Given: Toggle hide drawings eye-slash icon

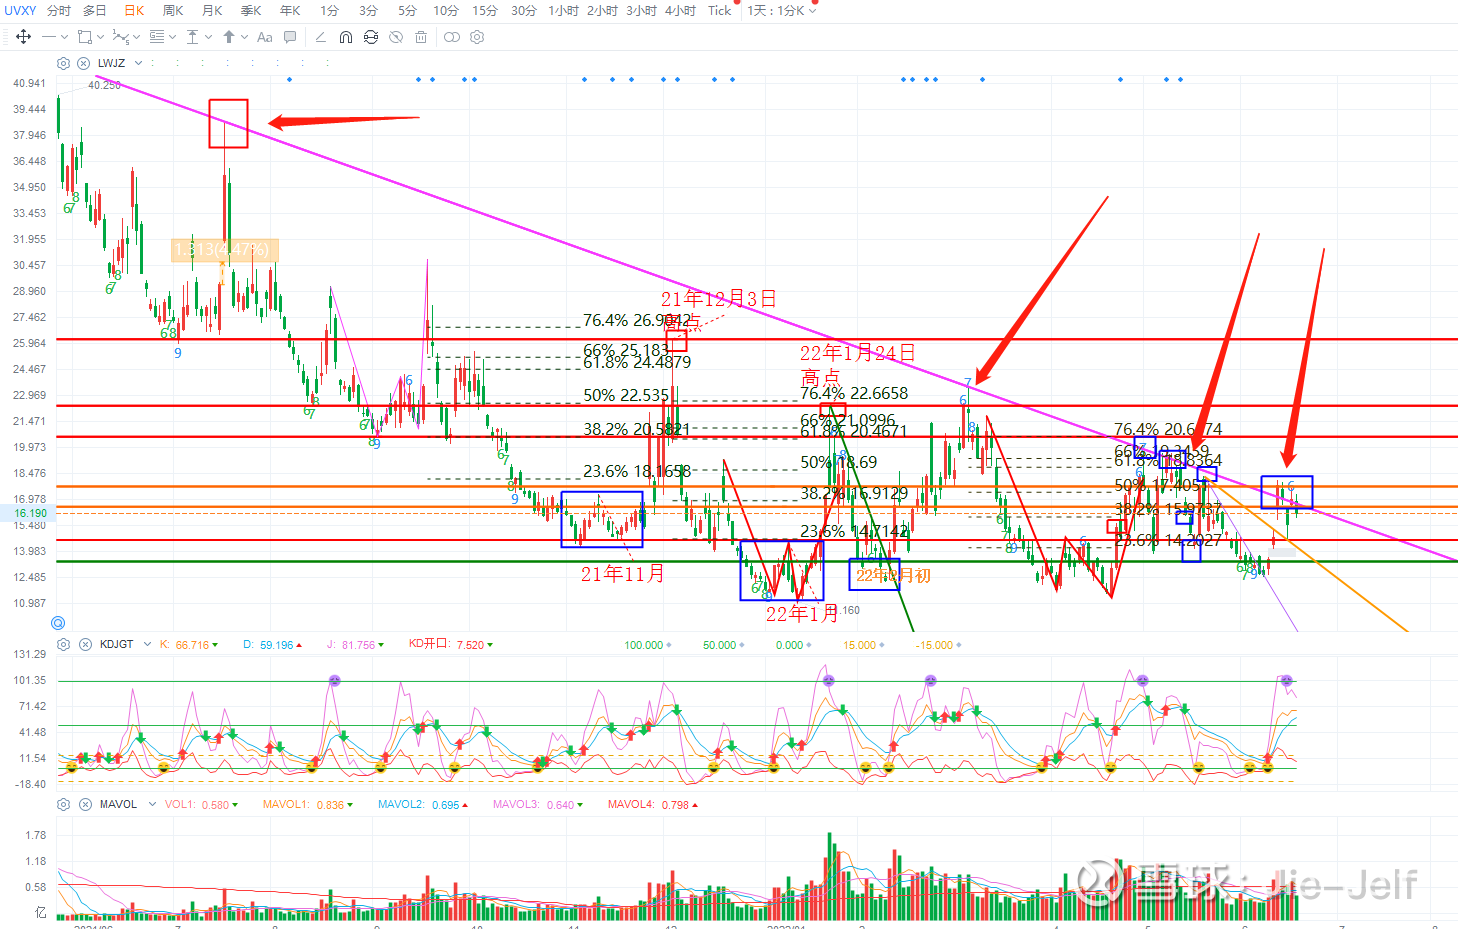Looking at the screenshot, I should [396, 37].
